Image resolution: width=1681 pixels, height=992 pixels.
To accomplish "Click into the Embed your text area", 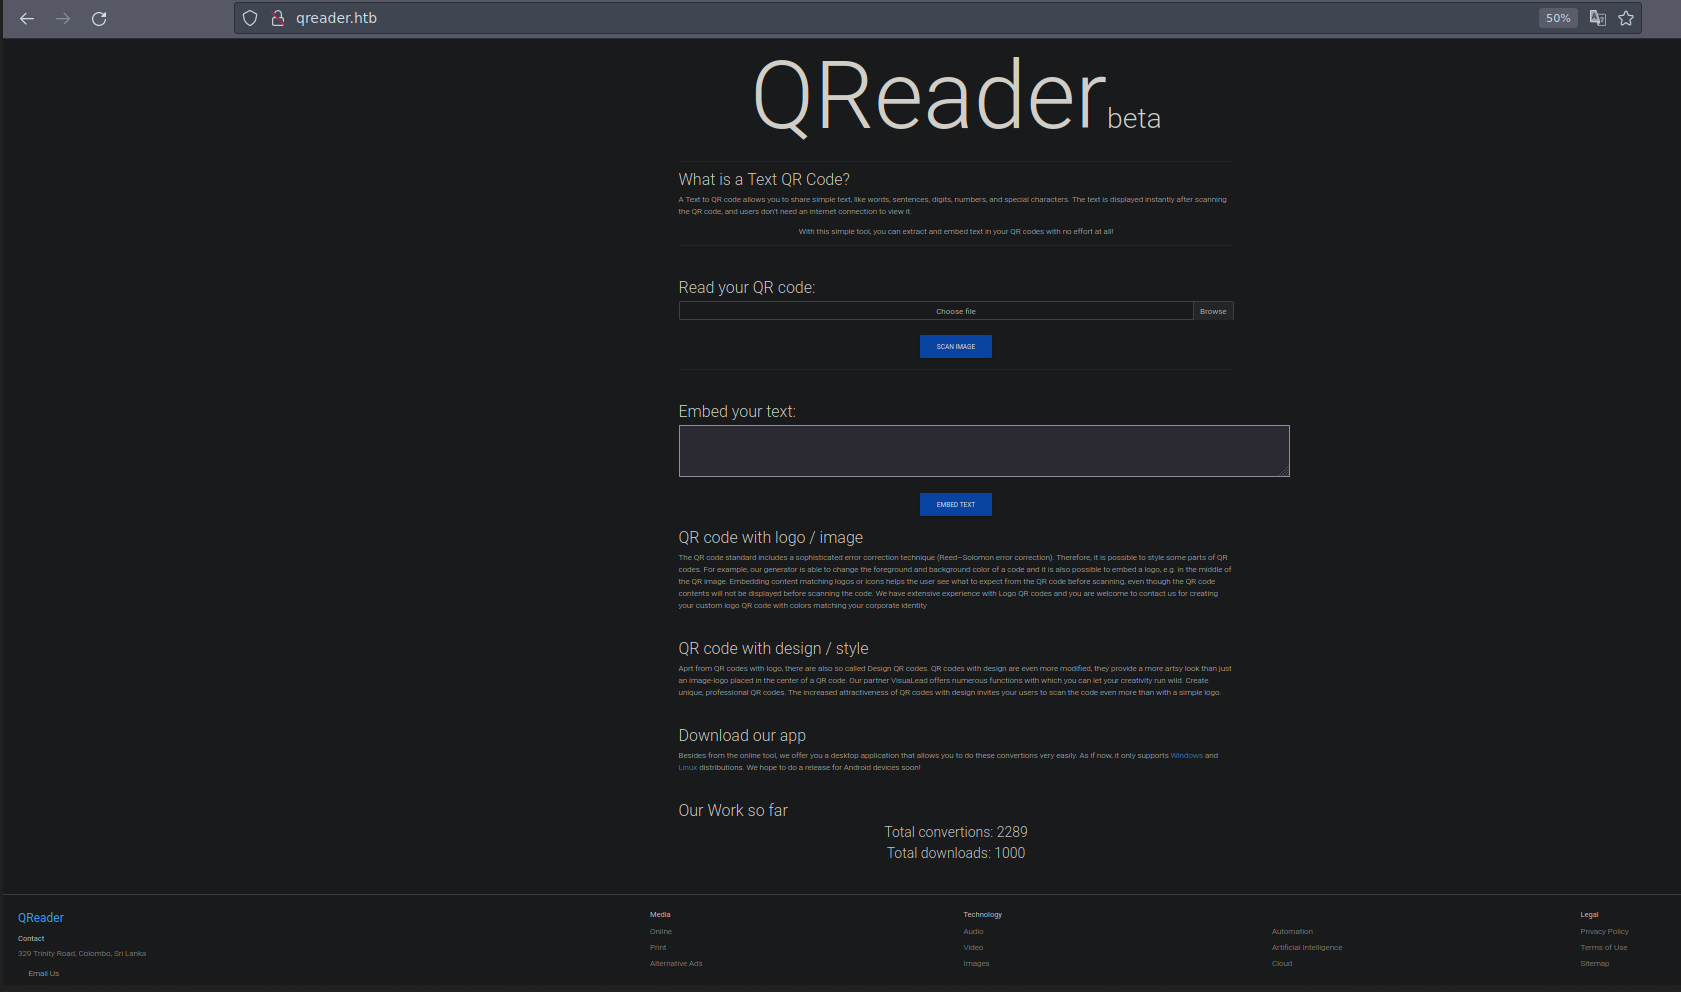I will [x=984, y=451].
